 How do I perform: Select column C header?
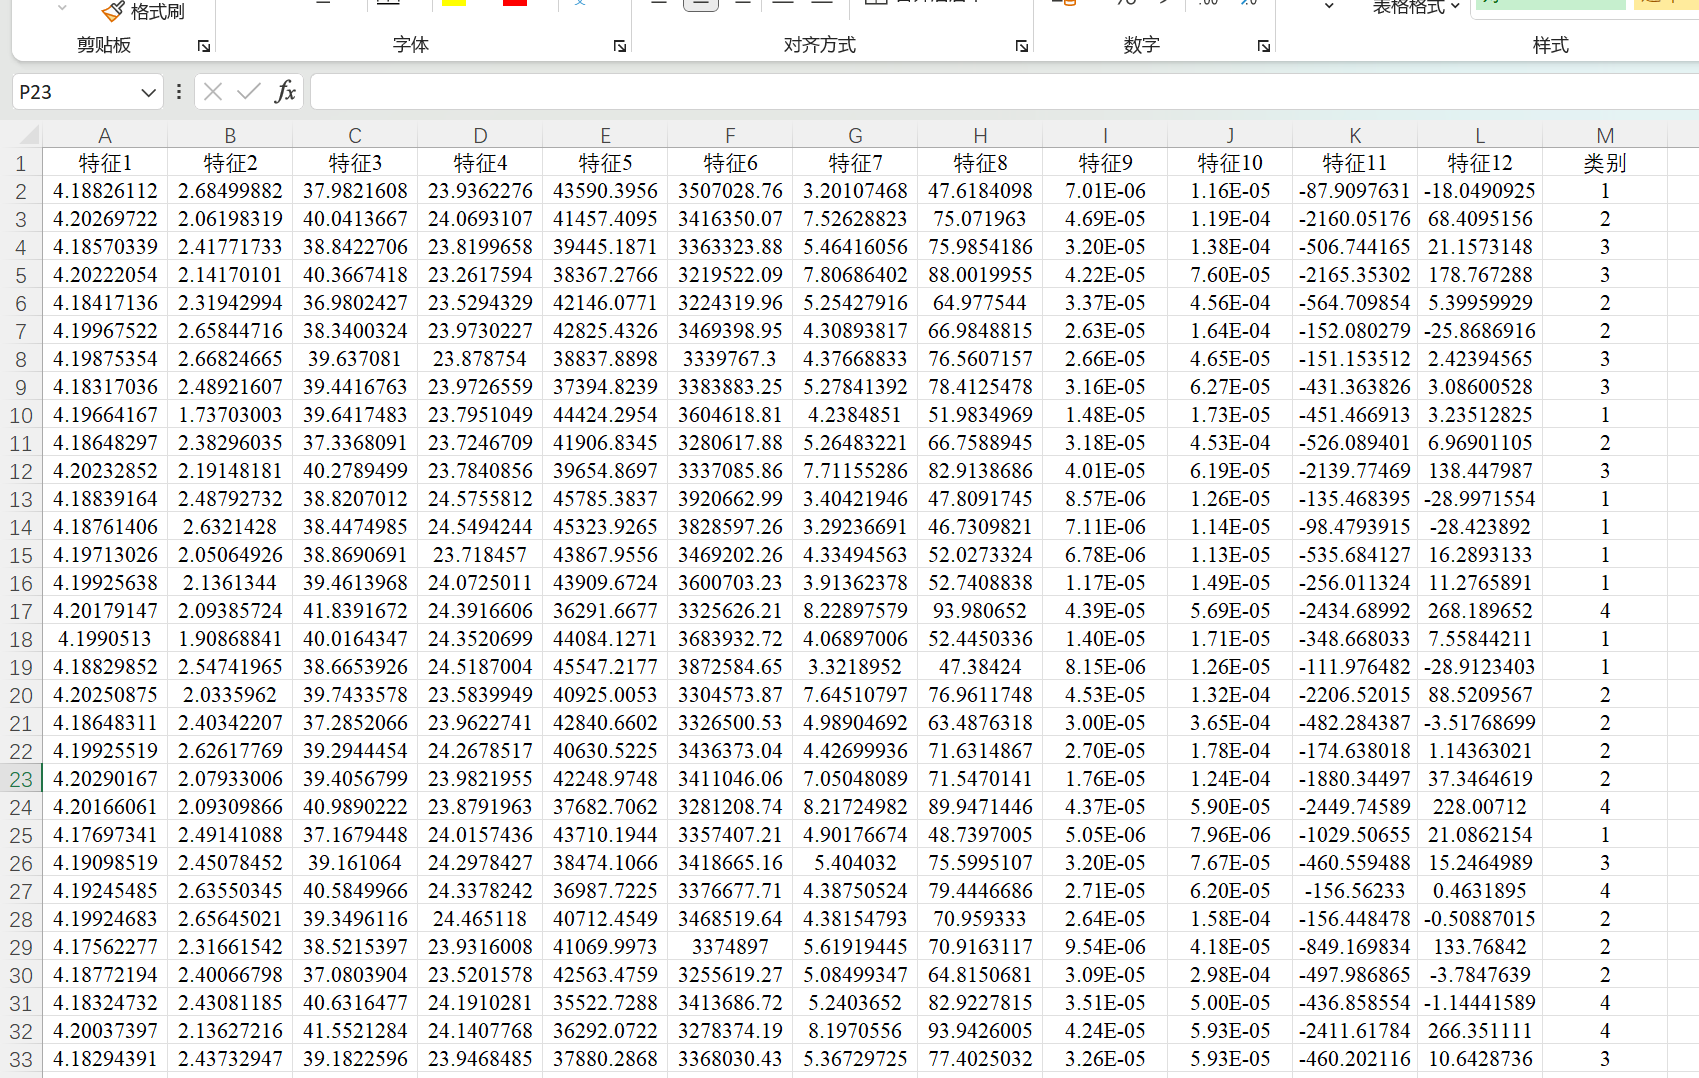(355, 136)
